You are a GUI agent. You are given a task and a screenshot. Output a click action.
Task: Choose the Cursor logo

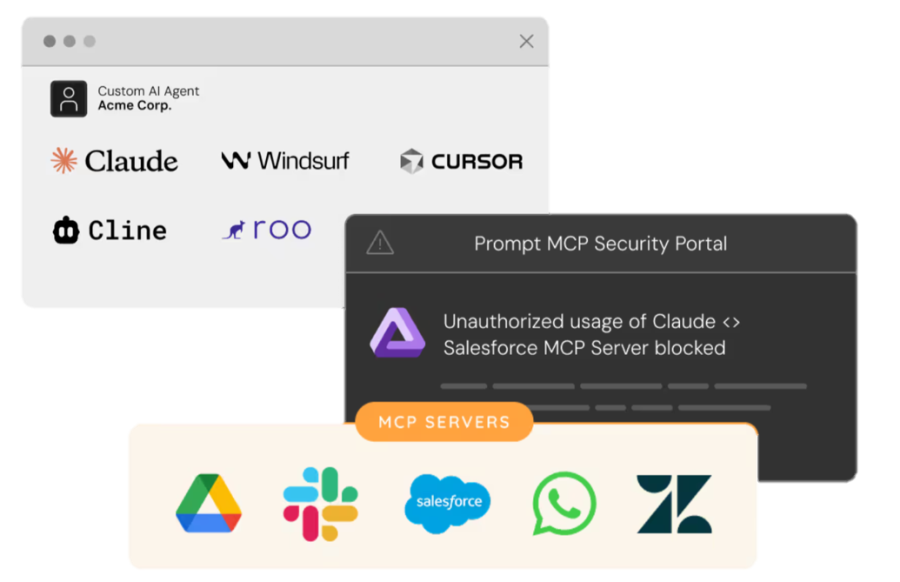pyautogui.click(x=461, y=161)
